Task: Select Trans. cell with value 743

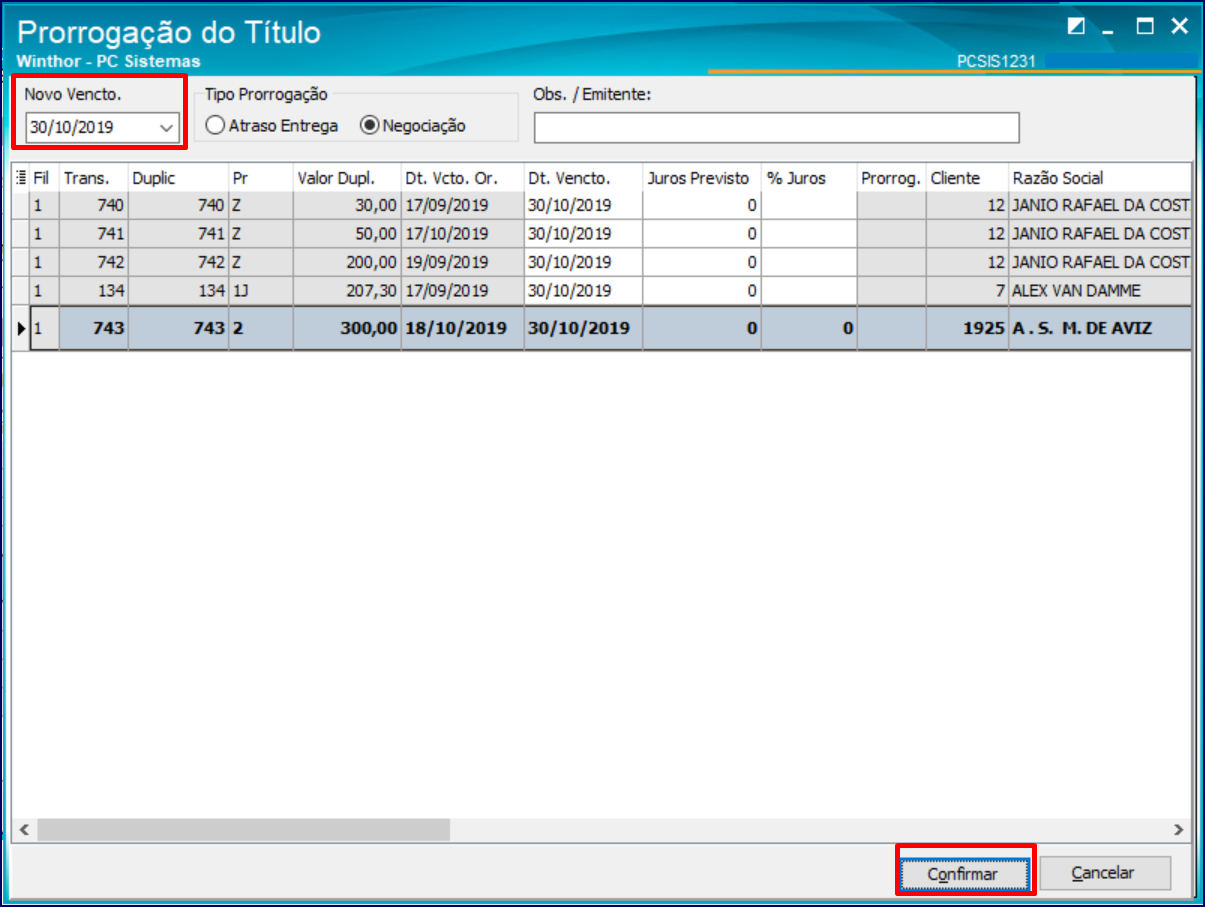Action: (x=94, y=328)
